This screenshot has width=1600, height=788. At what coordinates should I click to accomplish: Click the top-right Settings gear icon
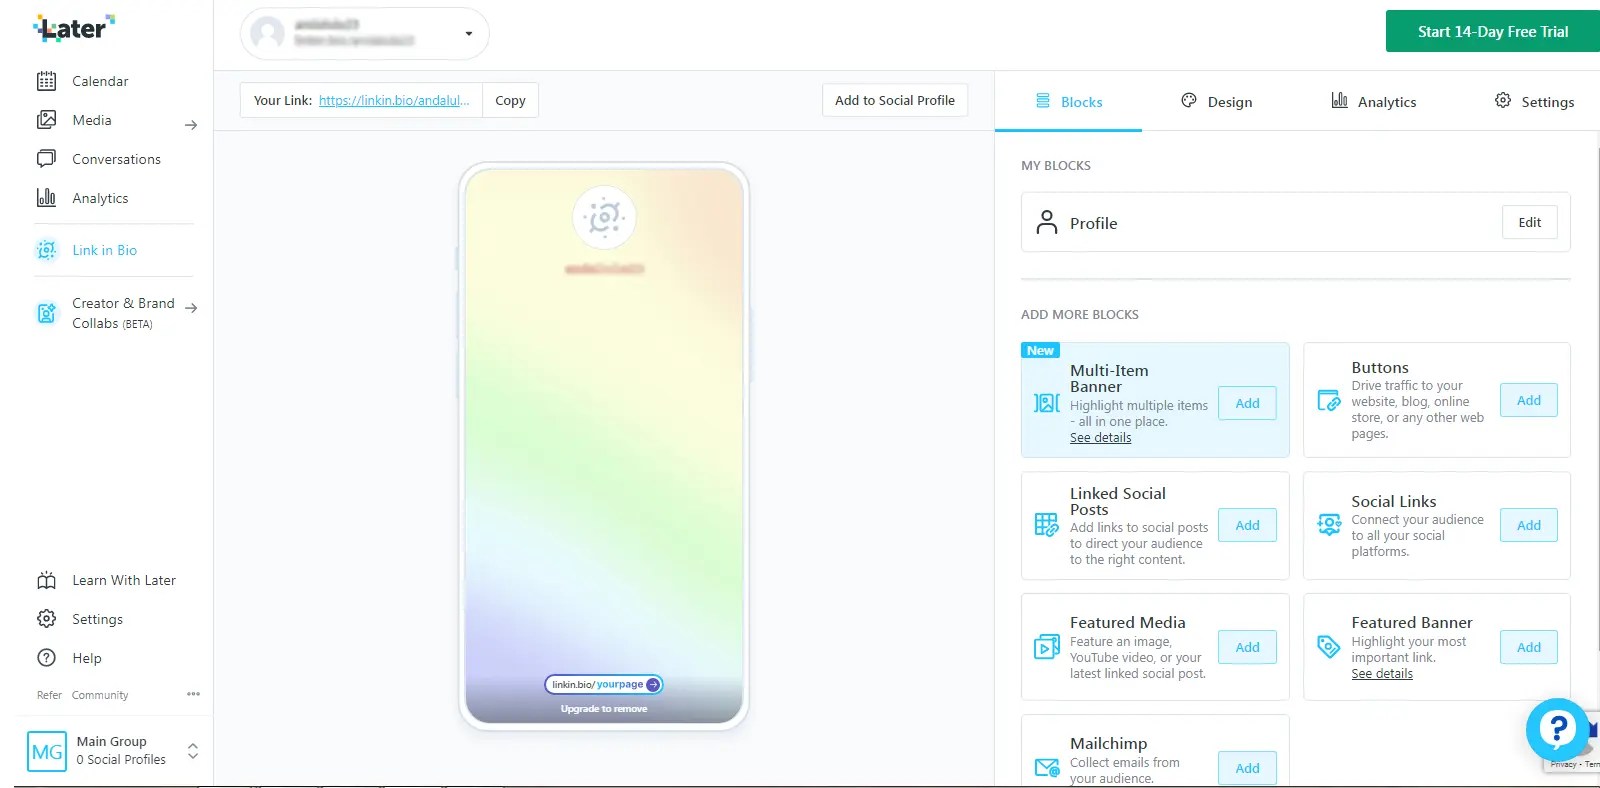(x=1503, y=101)
